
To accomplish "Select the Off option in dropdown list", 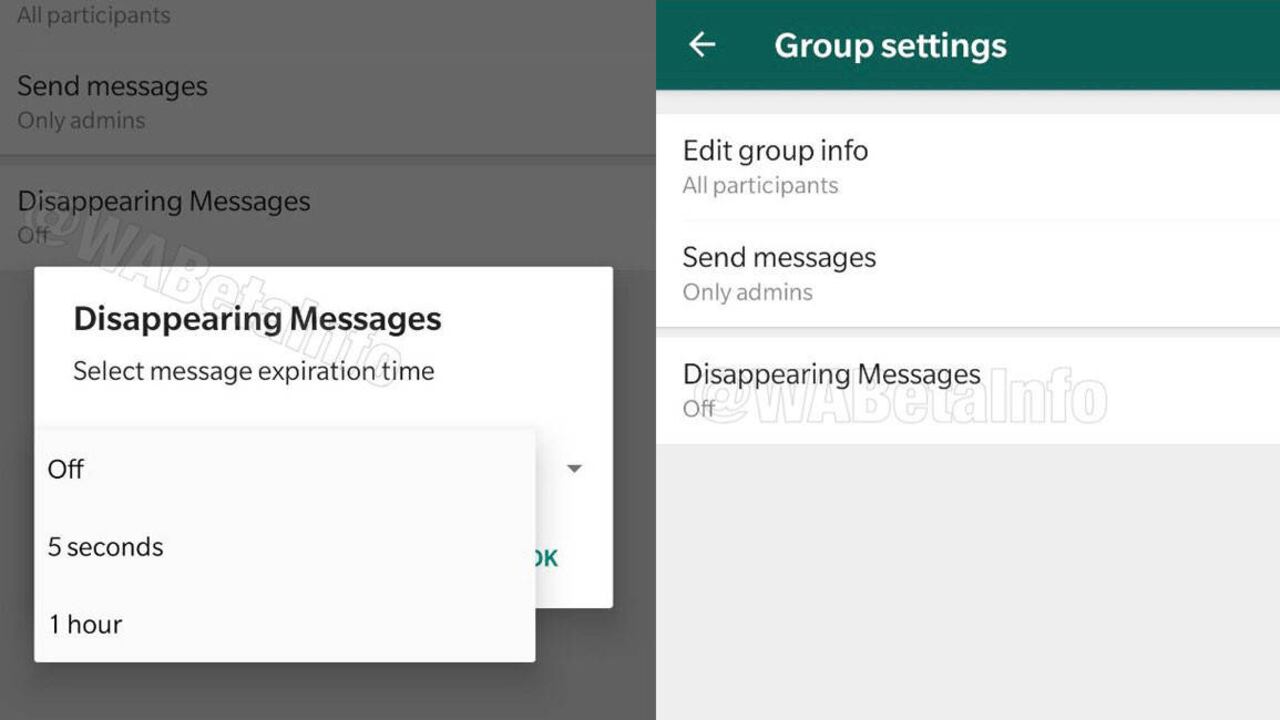I will (x=66, y=469).
